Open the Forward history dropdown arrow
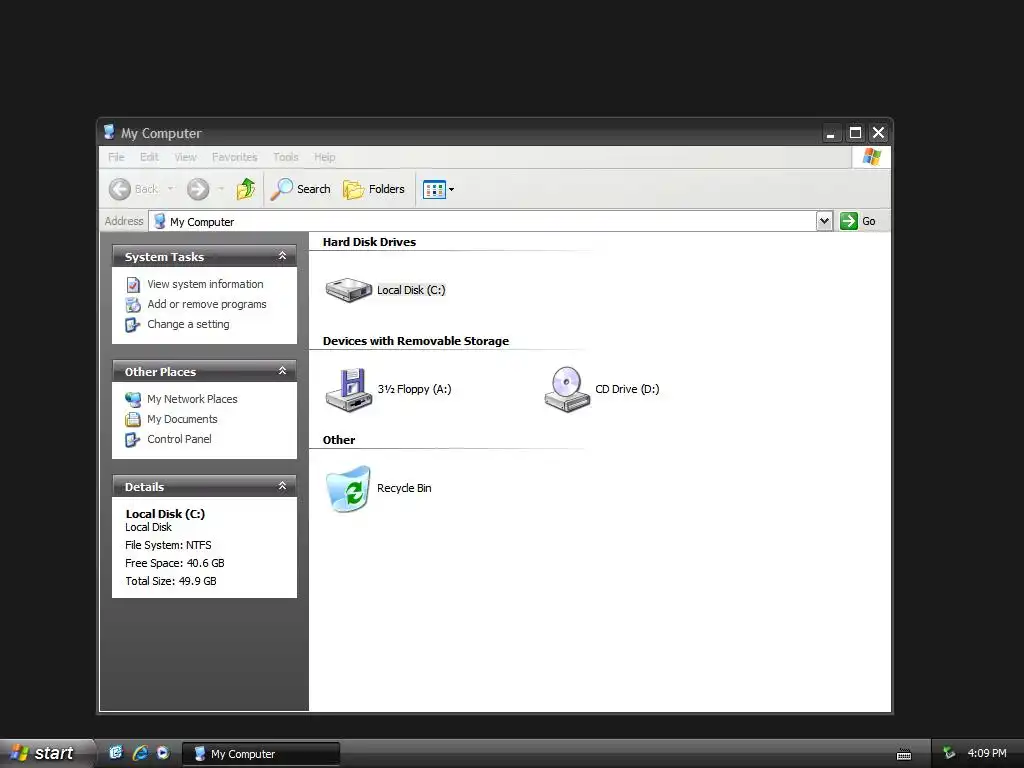The image size is (1024, 768). (x=221, y=189)
